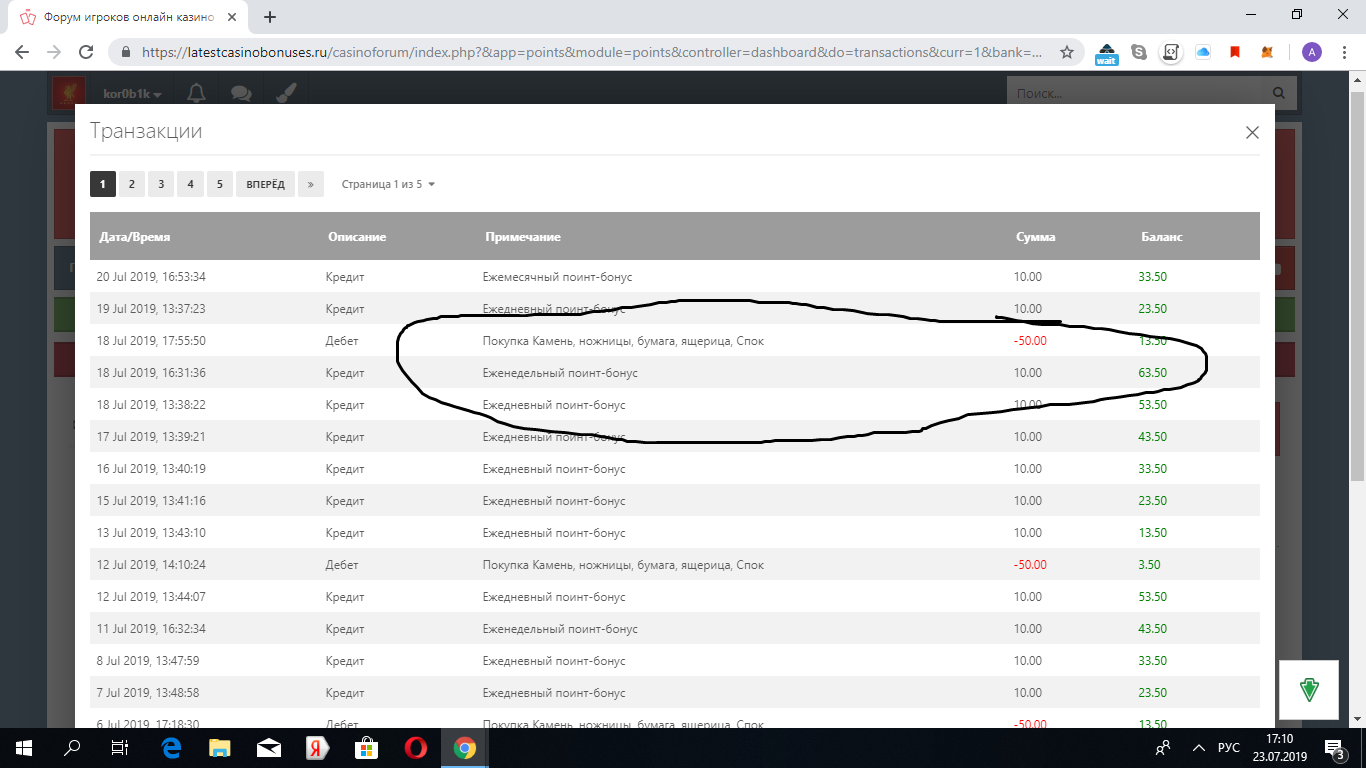Open a new browser tab

click(x=270, y=17)
